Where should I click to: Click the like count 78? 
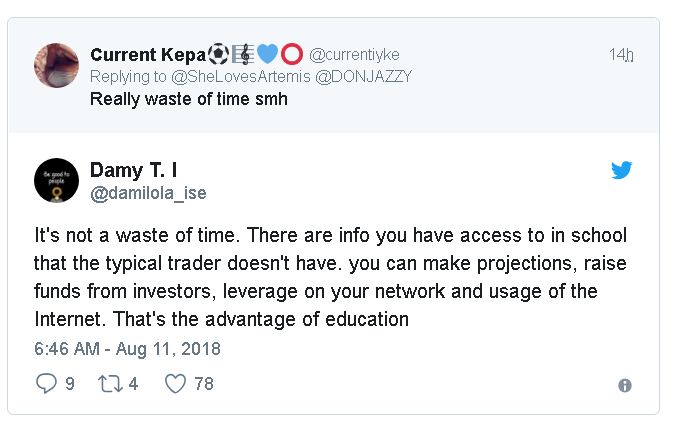pyautogui.click(x=204, y=384)
